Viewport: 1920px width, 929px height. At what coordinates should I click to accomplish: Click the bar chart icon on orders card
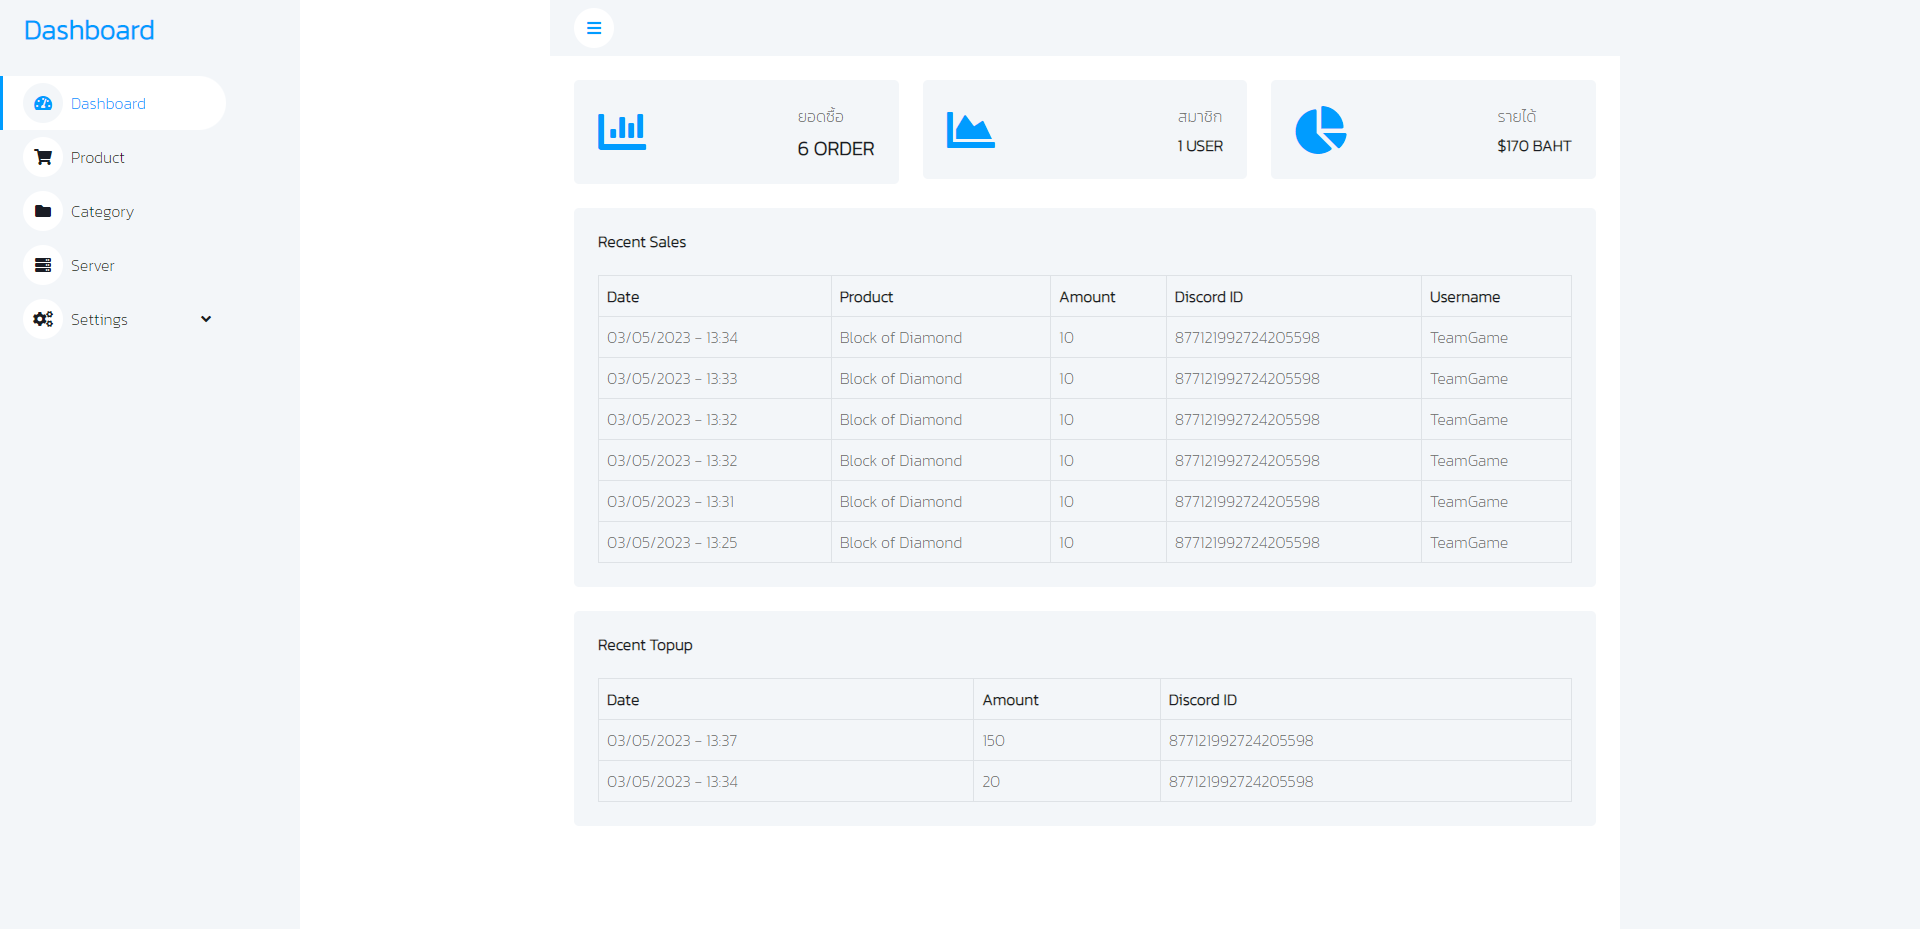coord(622,131)
